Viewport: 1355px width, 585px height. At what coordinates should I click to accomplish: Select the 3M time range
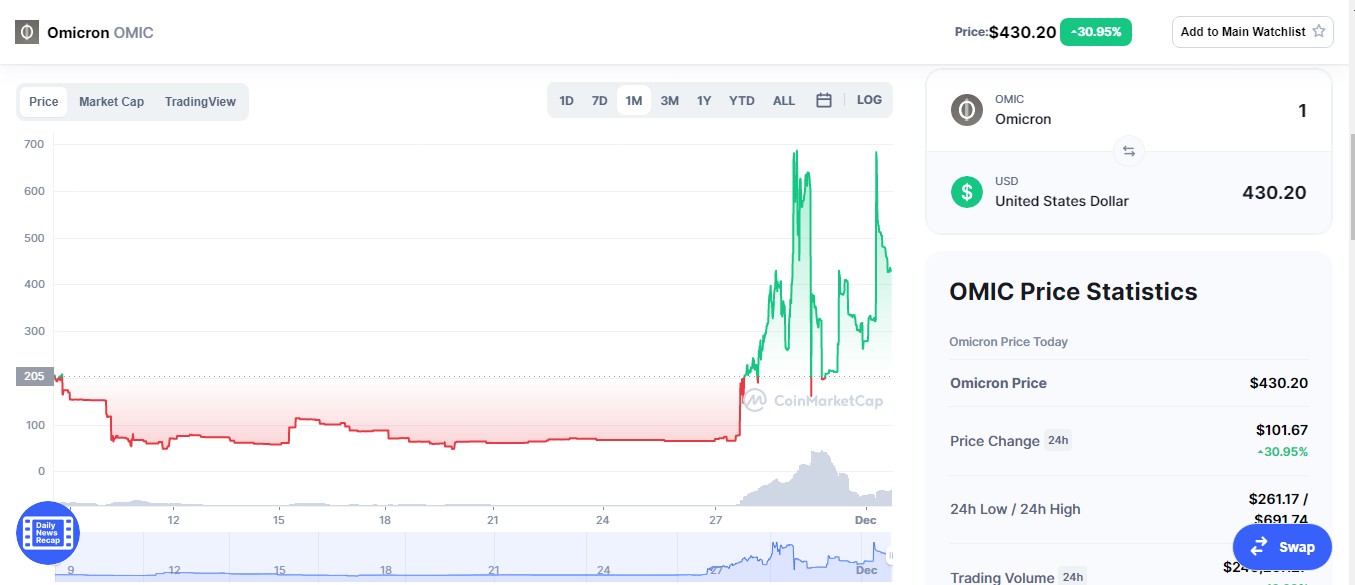tap(669, 100)
